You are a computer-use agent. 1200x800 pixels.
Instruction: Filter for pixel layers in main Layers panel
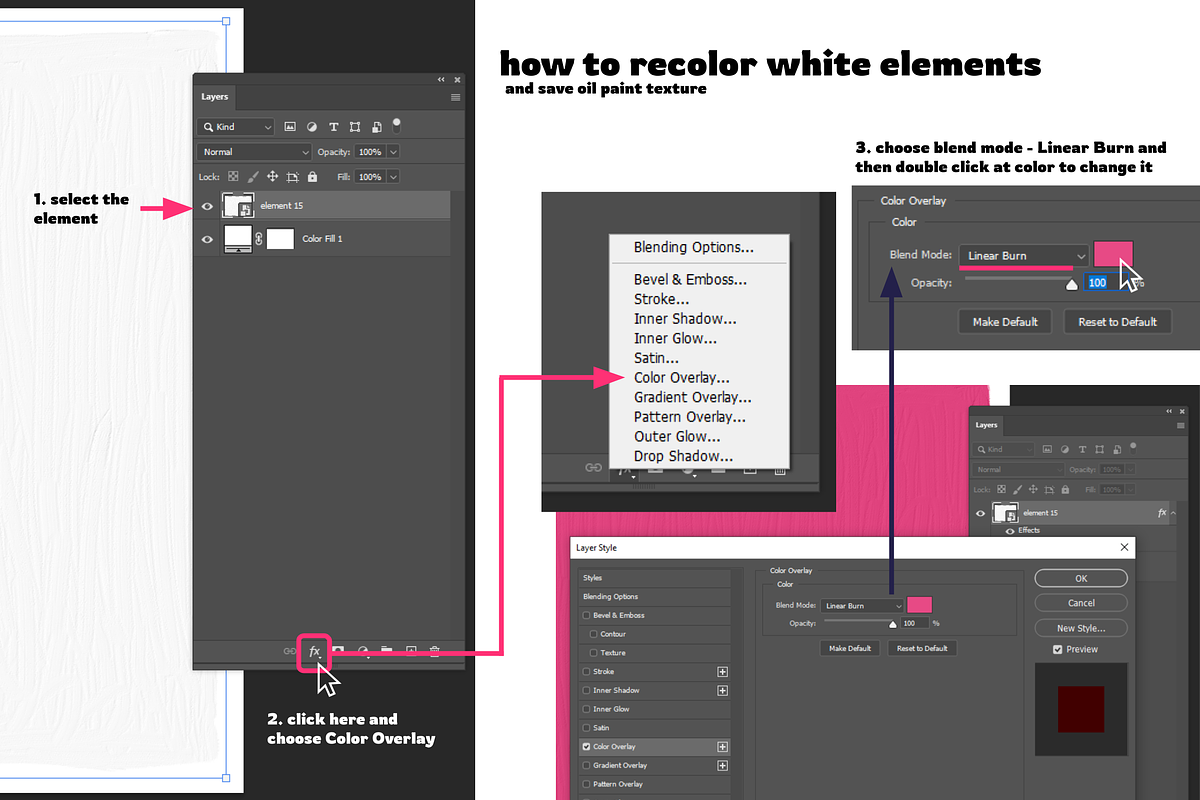[290, 127]
